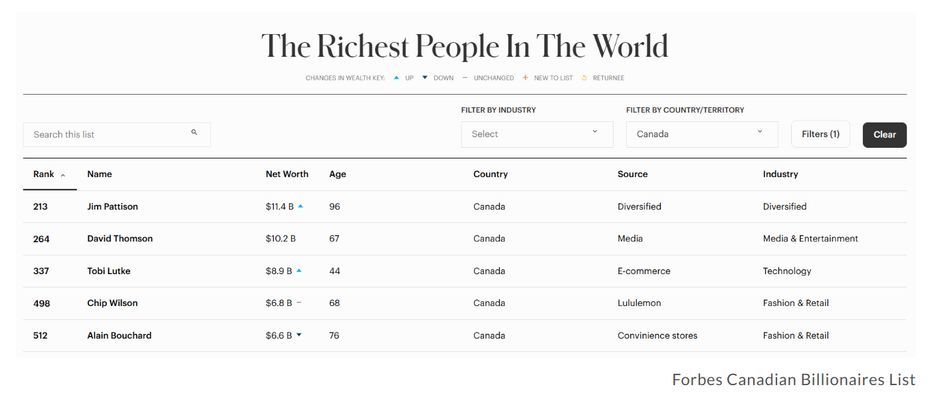The height and width of the screenshot is (396, 938).
Task: Select the Chip Wilson table row
Action: (x=465, y=303)
